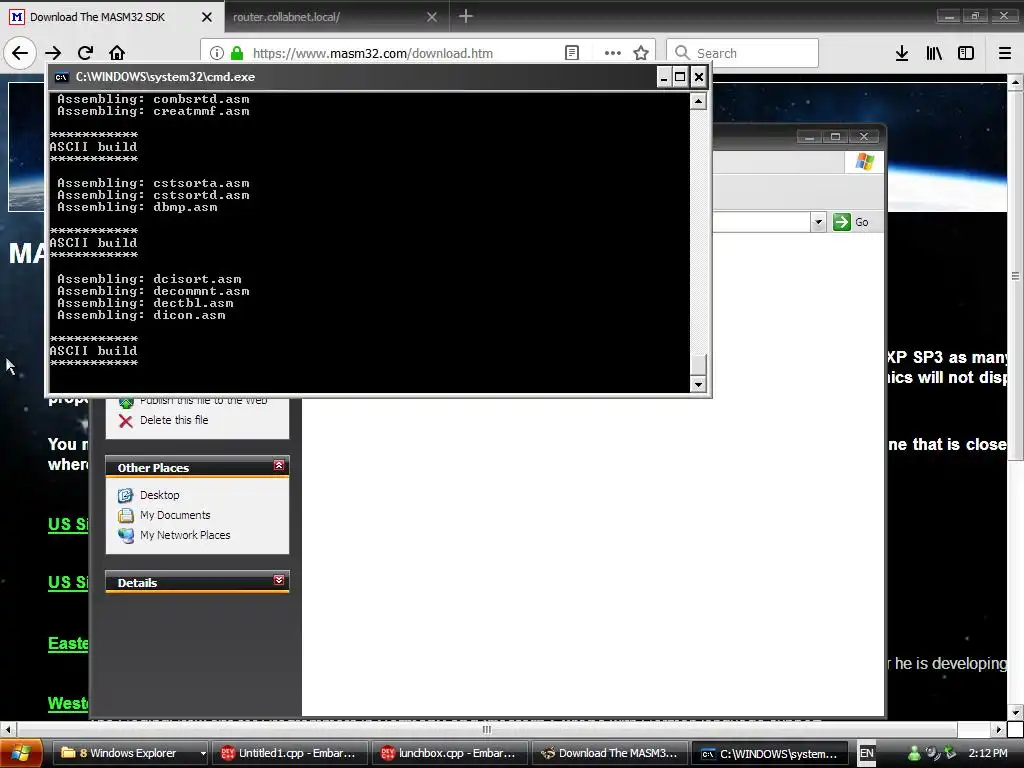Click the green padlock security icon

tap(237, 53)
